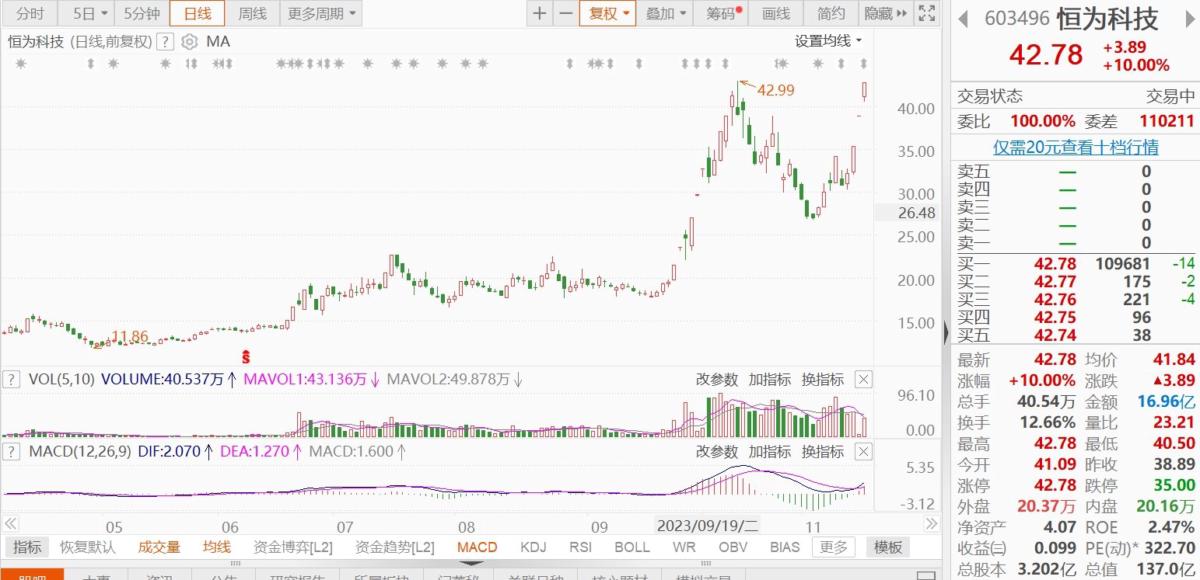Screen dimensions: 1200x580
Task: Switch to 分时 intraday tab
Action: pyautogui.click(x=31, y=14)
